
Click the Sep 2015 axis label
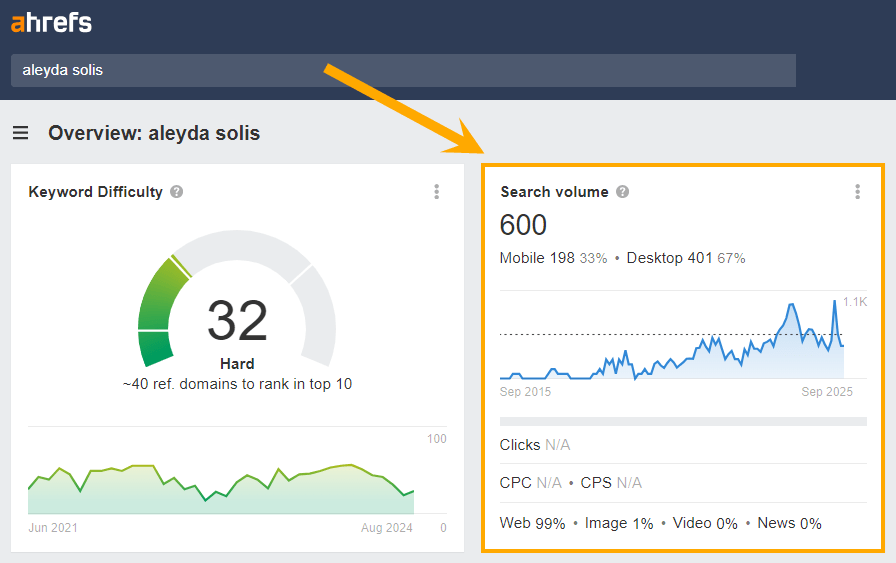click(525, 392)
